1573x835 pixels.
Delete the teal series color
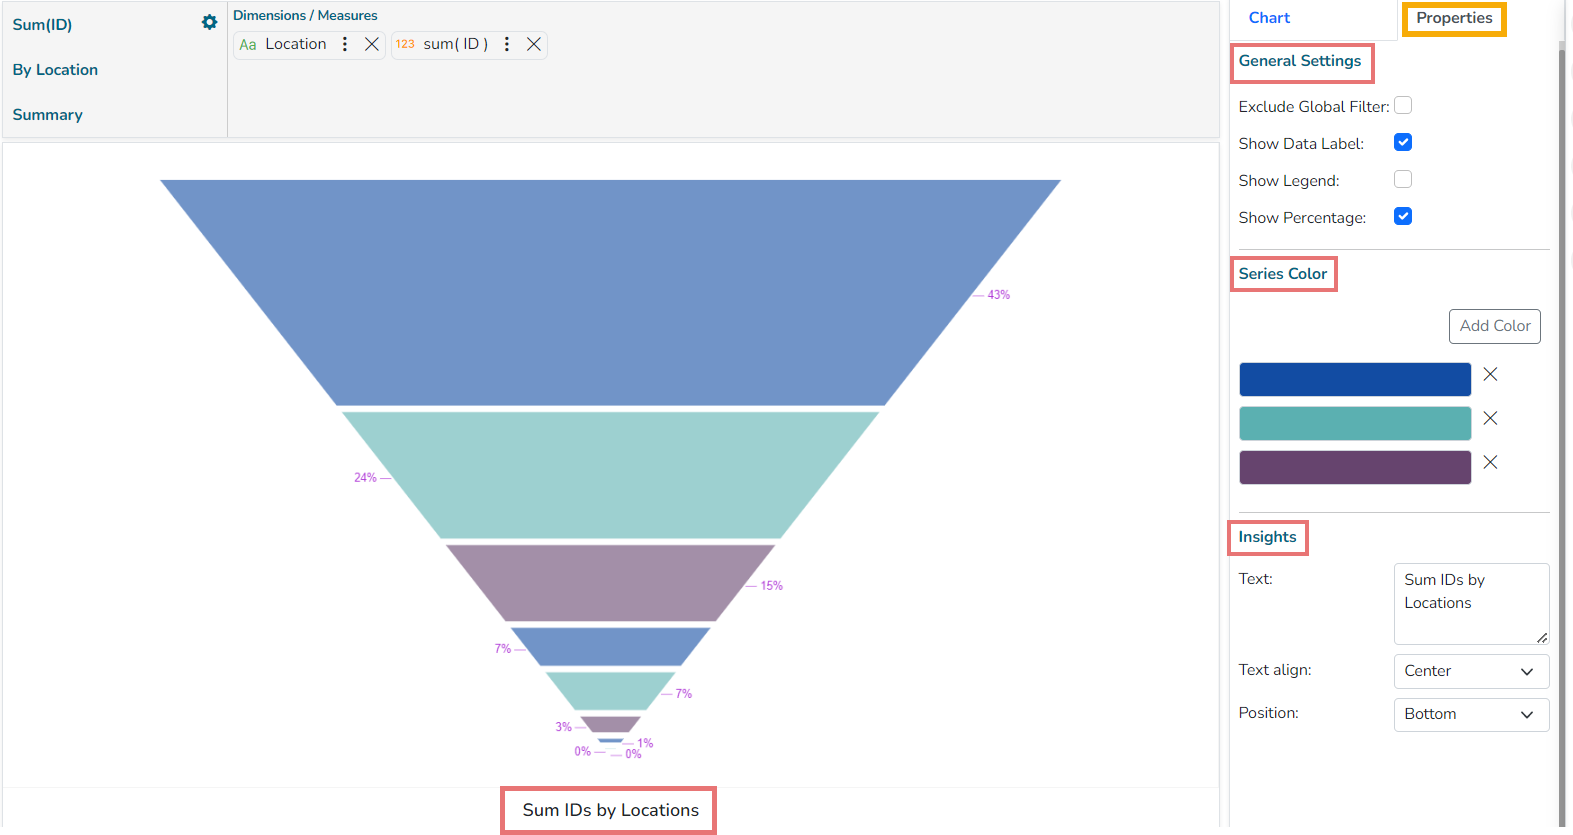pos(1490,418)
